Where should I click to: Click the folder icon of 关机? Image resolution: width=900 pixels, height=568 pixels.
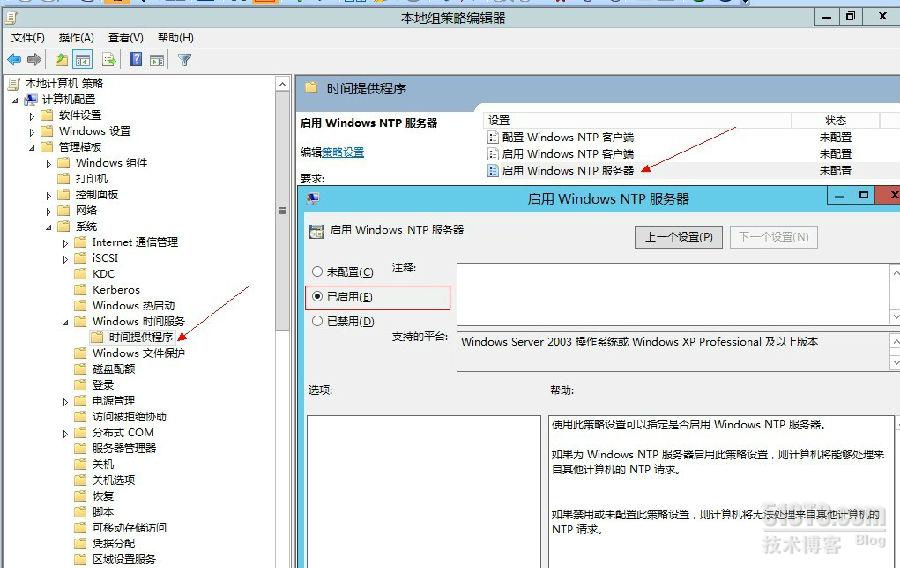(x=81, y=464)
